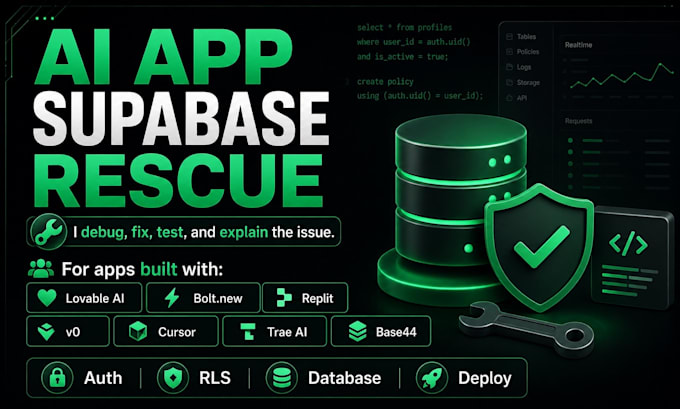Click the Realtime chart heading
The width and height of the screenshot is (680, 409).
click(578, 45)
